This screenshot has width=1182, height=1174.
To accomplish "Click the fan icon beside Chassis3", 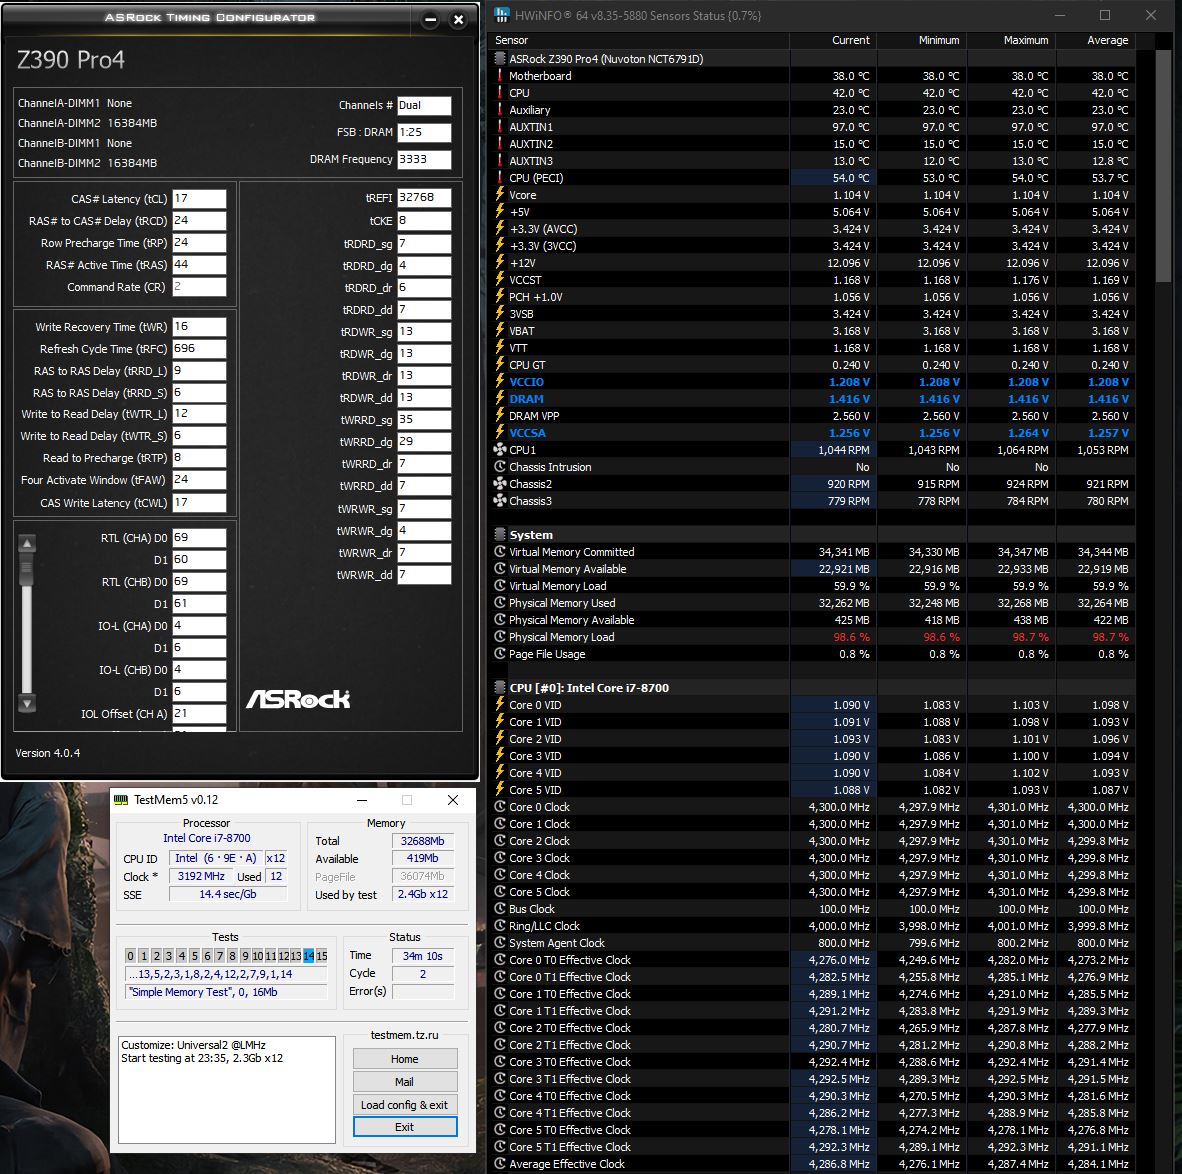I will 499,501.
